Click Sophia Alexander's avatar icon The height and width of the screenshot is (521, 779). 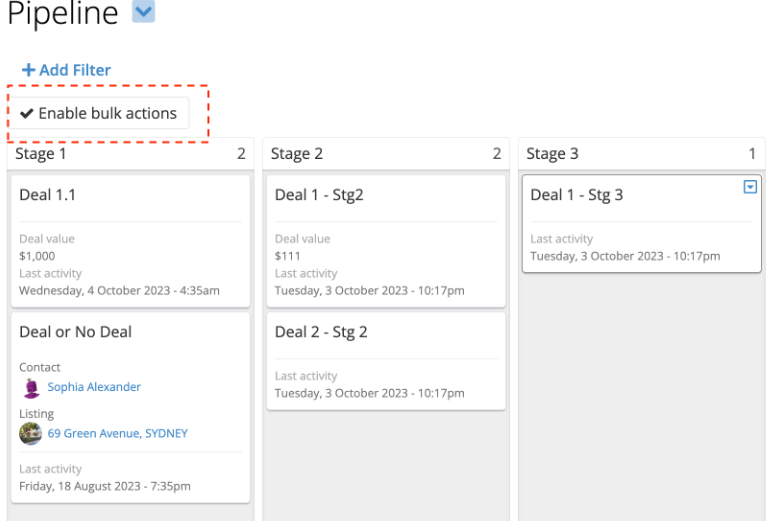(x=31, y=387)
